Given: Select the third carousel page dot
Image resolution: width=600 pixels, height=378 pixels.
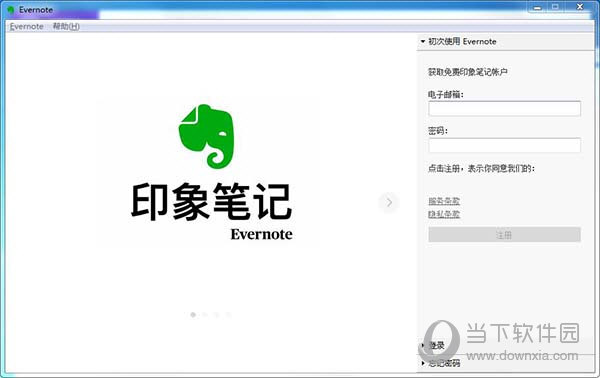Looking at the screenshot, I should pyautogui.click(x=217, y=314).
